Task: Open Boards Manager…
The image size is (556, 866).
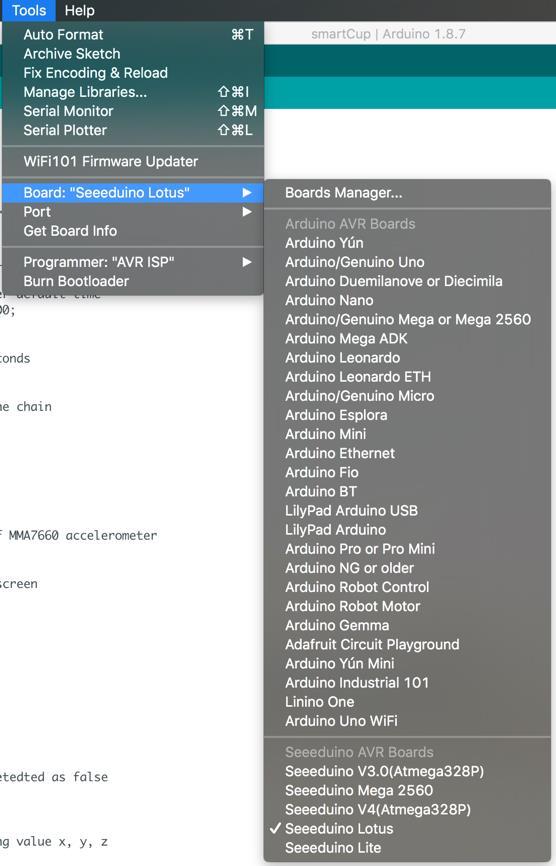Action: [407, 193]
